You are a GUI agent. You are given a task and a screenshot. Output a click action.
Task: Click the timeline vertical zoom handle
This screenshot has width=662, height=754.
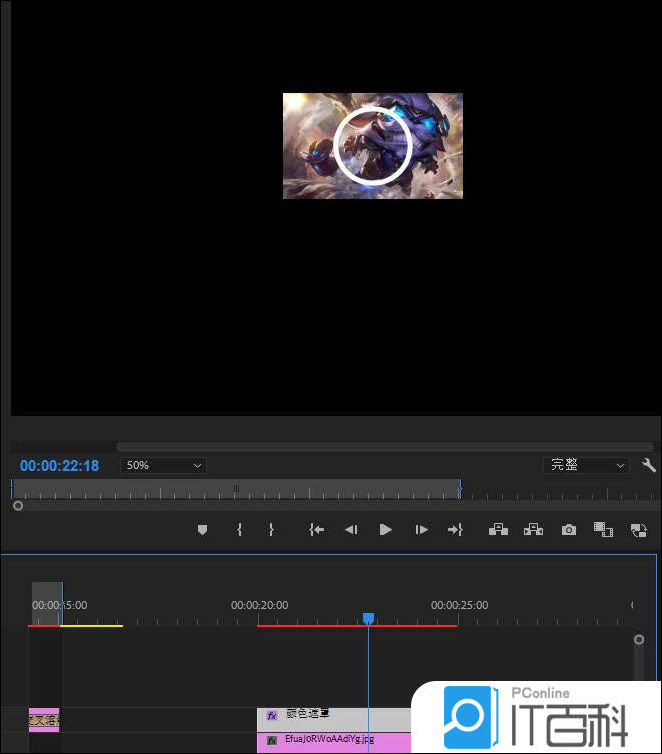(x=639, y=640)
